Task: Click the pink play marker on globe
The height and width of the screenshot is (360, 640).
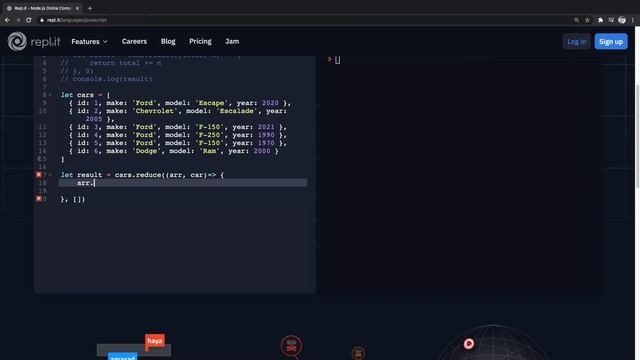Action: coord(469,344)
